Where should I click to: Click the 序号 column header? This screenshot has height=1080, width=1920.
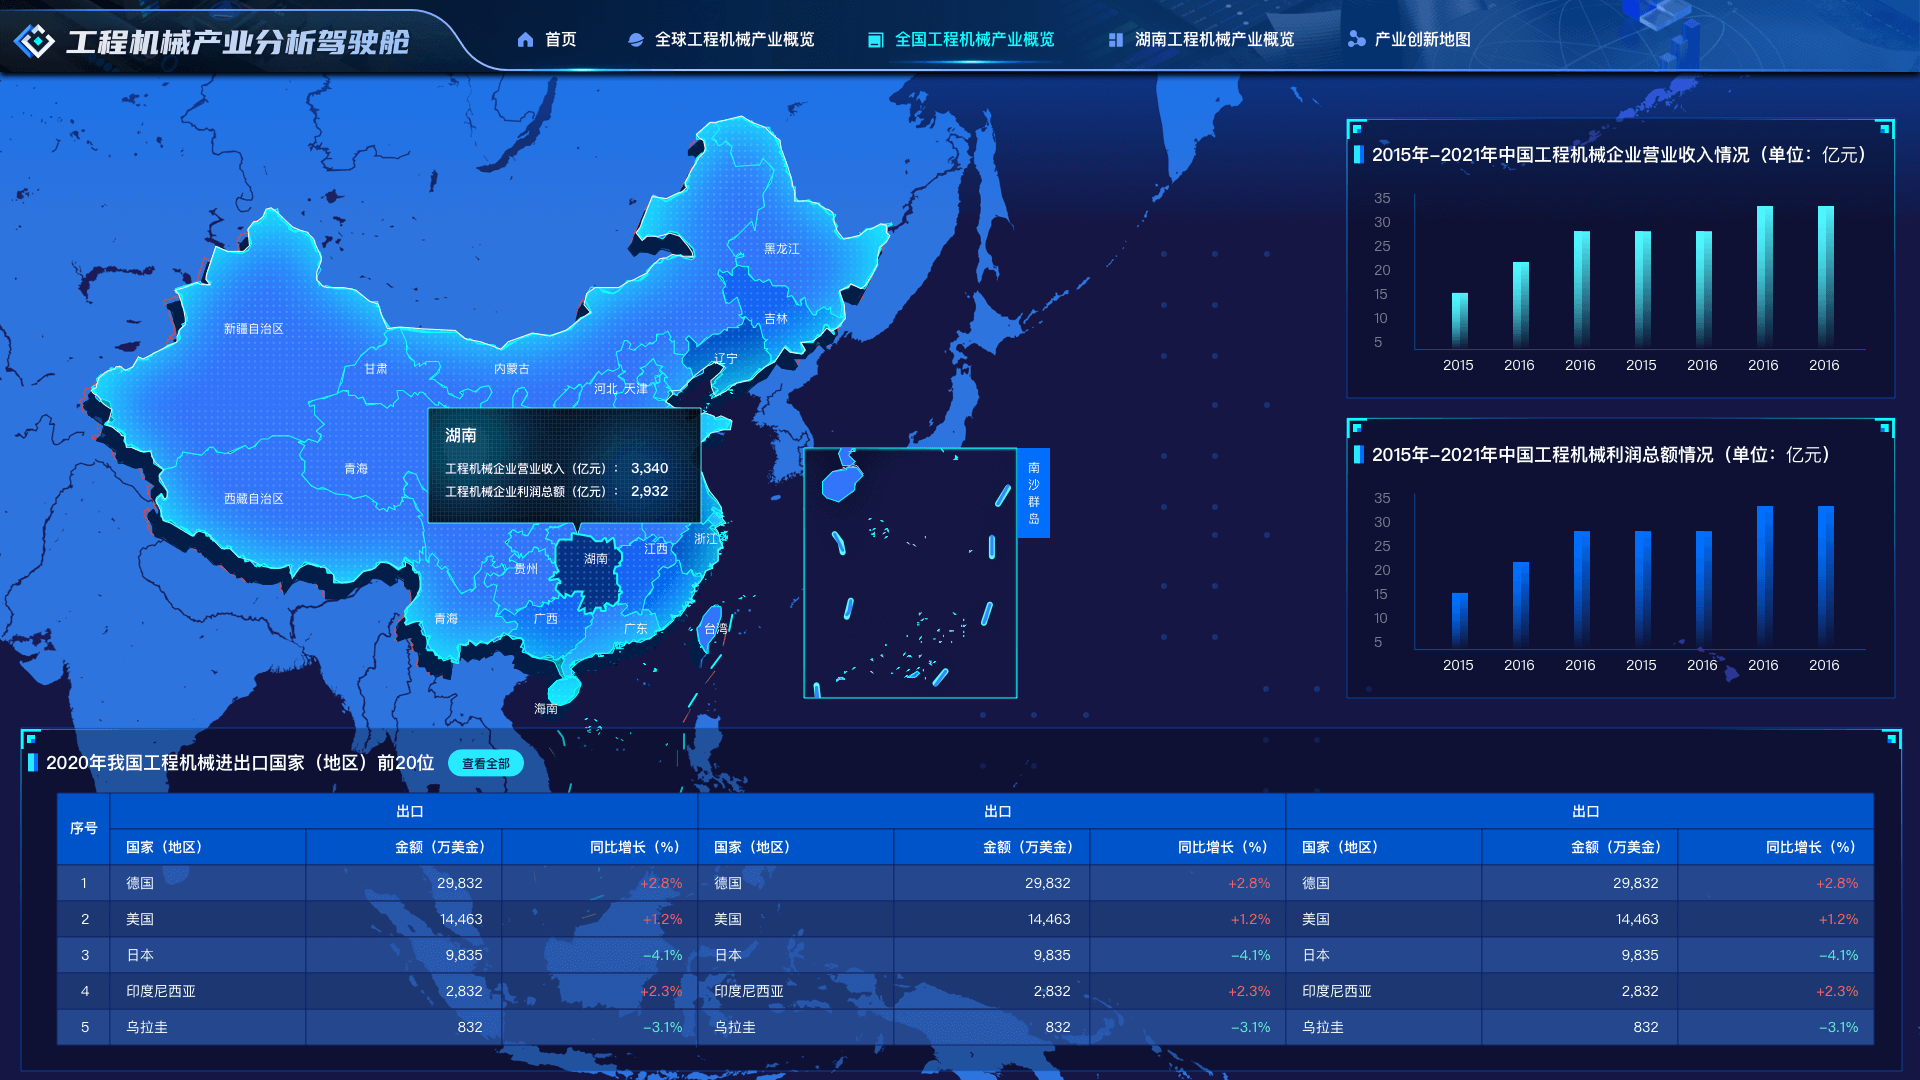point(84,828)
